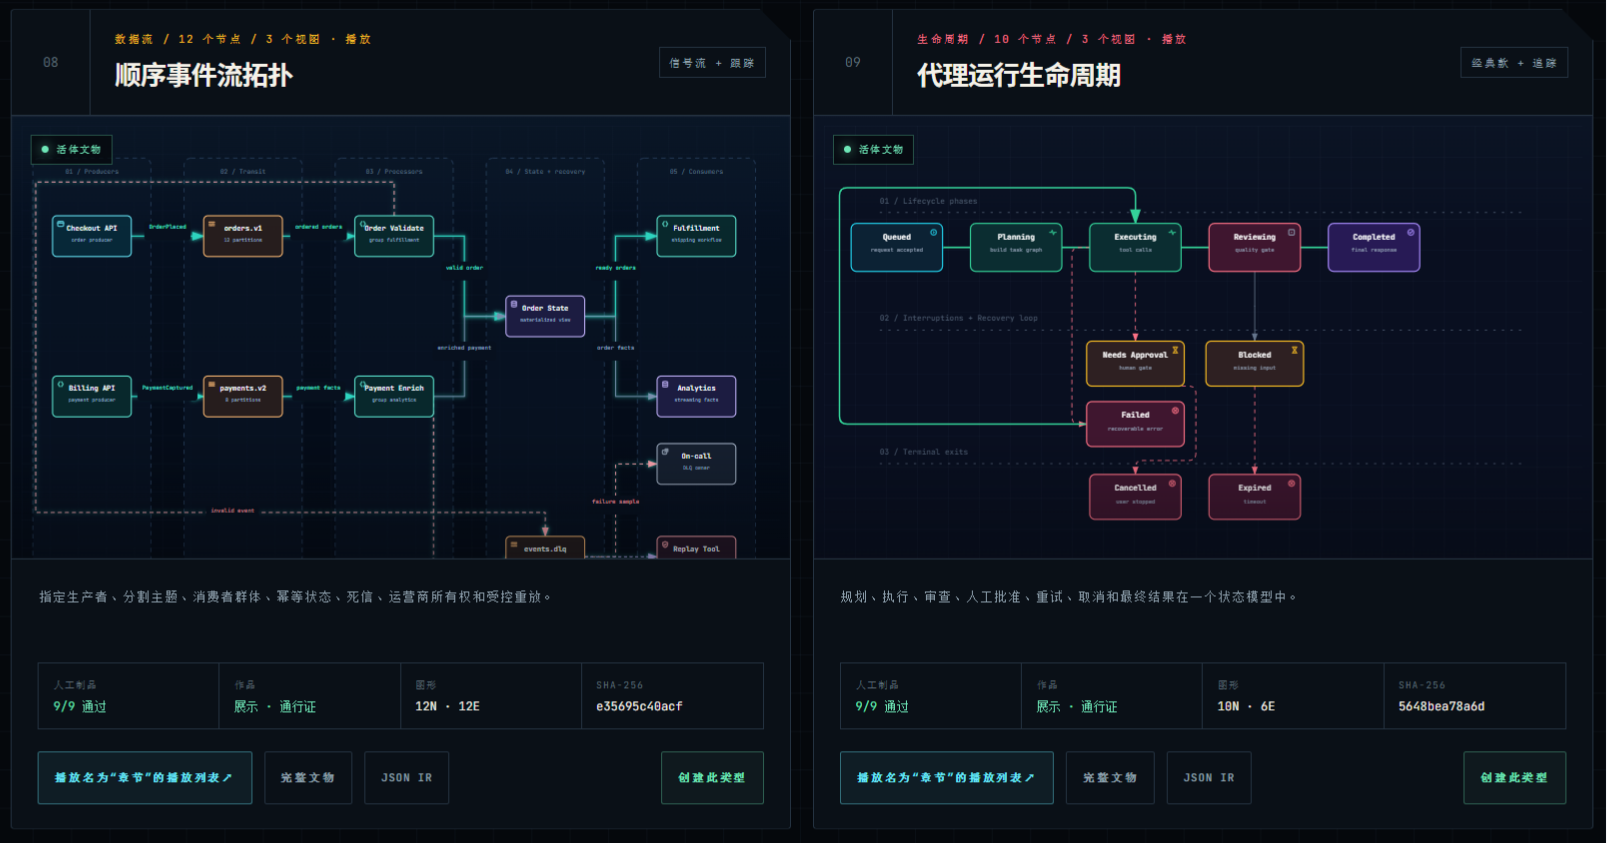Open the 代理运行生命周期 title

pyautogui.click(x=1019, y=76)
